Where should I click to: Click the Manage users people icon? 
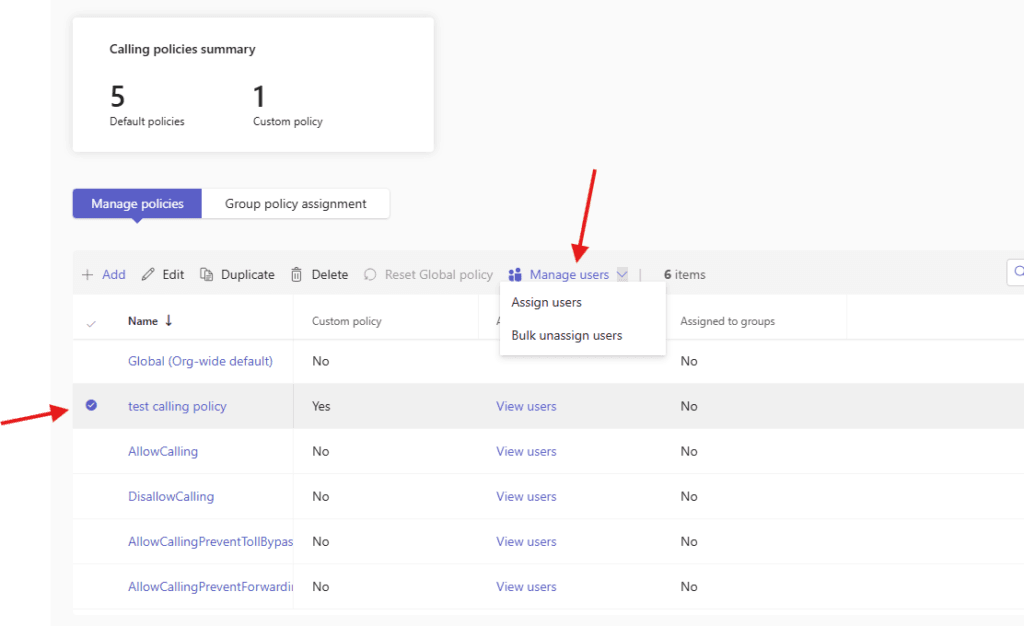(x=516, y=275)
